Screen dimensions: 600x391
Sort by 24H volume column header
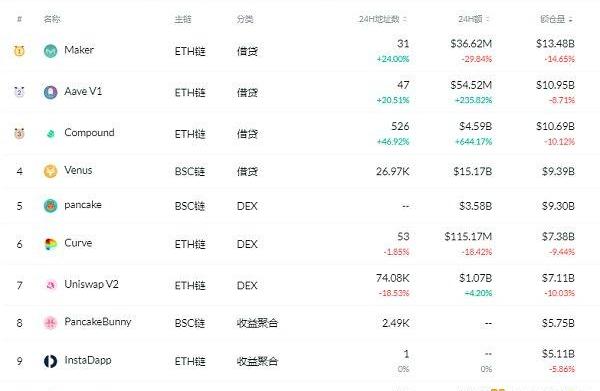(x=473, y=19)
